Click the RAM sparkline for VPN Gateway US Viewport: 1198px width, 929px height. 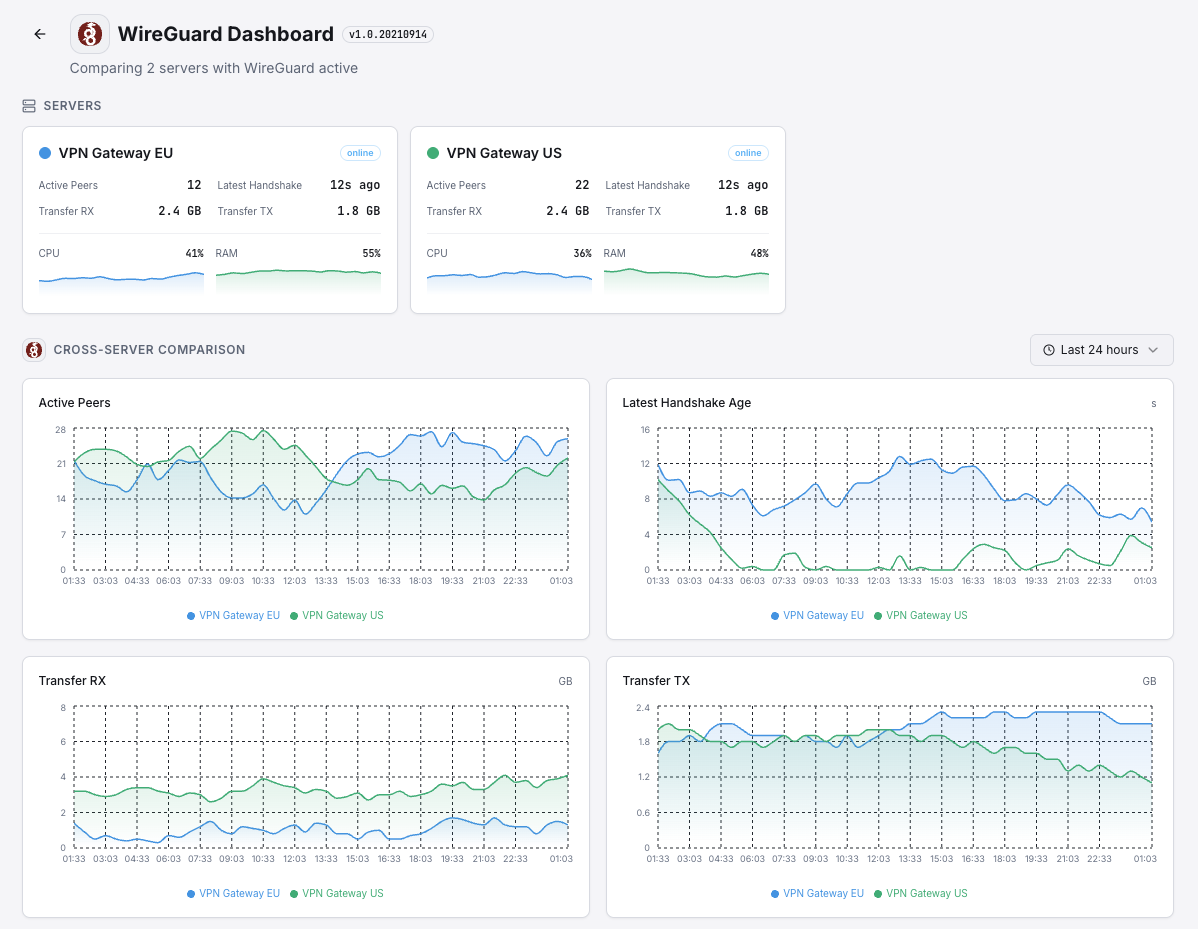pyautogui.click(x=686, y=280)
